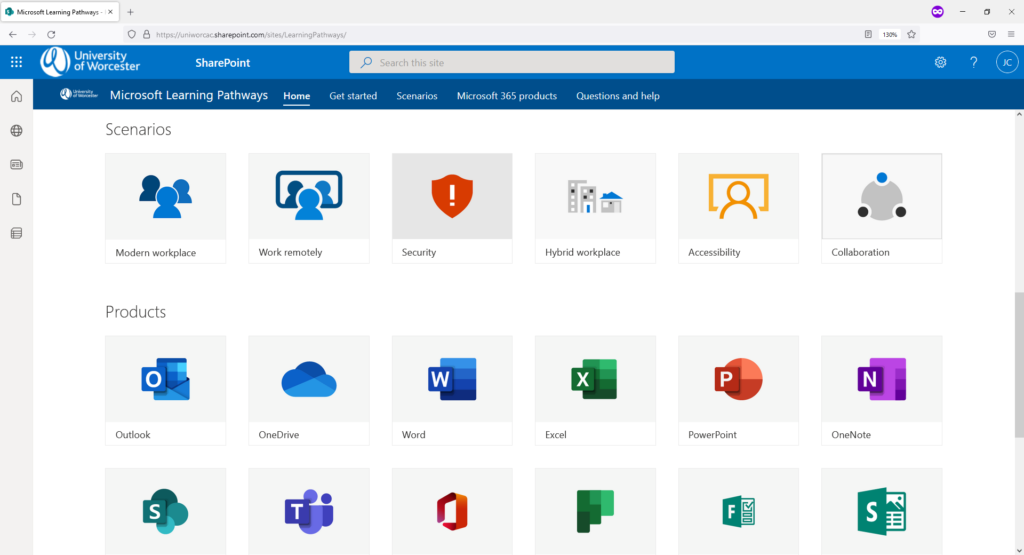Image resolution: width=1024 pixels, height=555 pixels.
Task: Click the site security shield icon
Action: tap(132, 35)
